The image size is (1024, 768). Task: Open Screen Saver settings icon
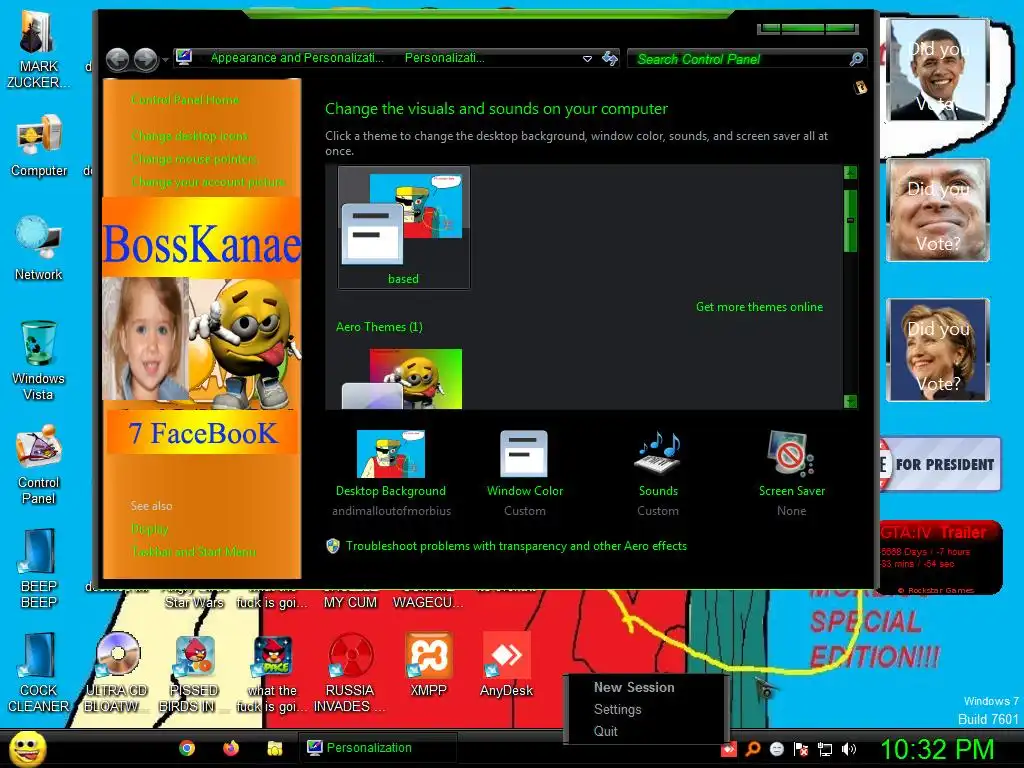point(792,473)
